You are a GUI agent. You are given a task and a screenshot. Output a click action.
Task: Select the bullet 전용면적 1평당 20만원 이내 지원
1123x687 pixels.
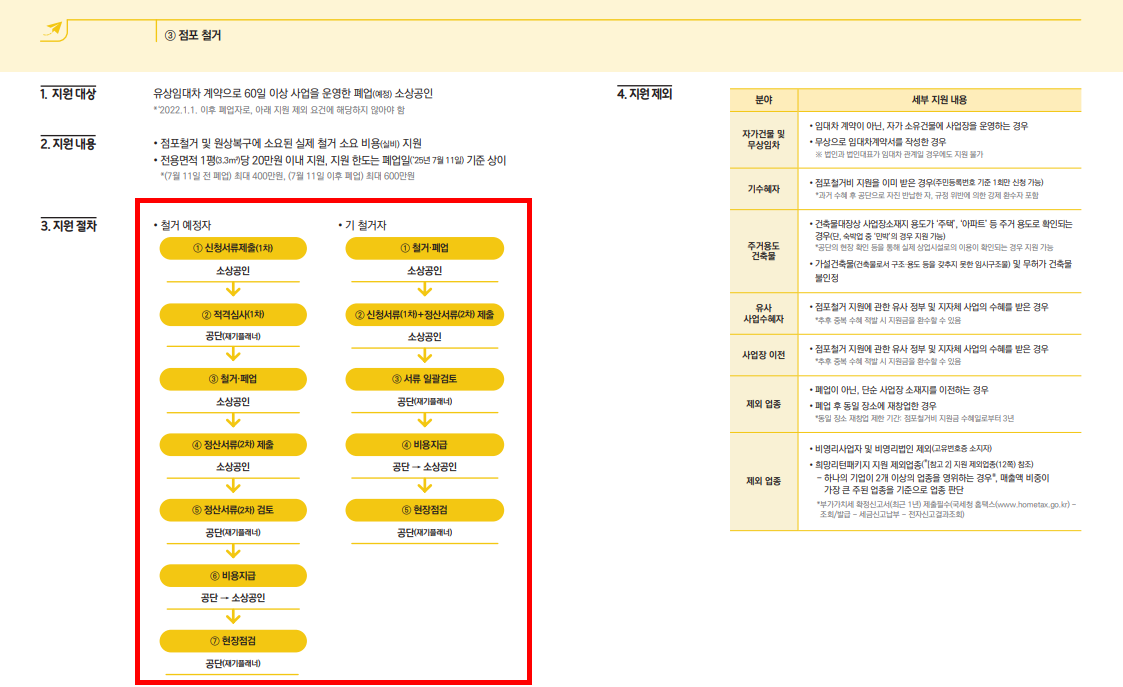[x=329, y=160]
